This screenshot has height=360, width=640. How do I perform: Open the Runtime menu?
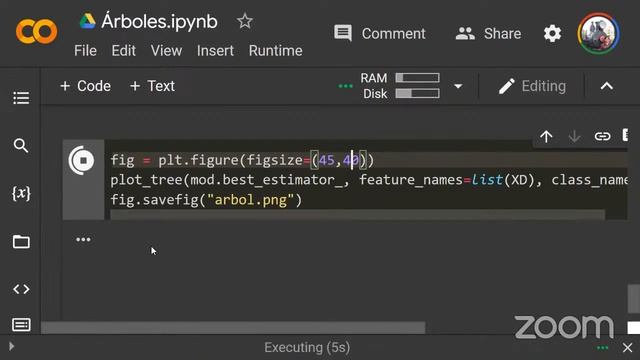tap(276, 51)
